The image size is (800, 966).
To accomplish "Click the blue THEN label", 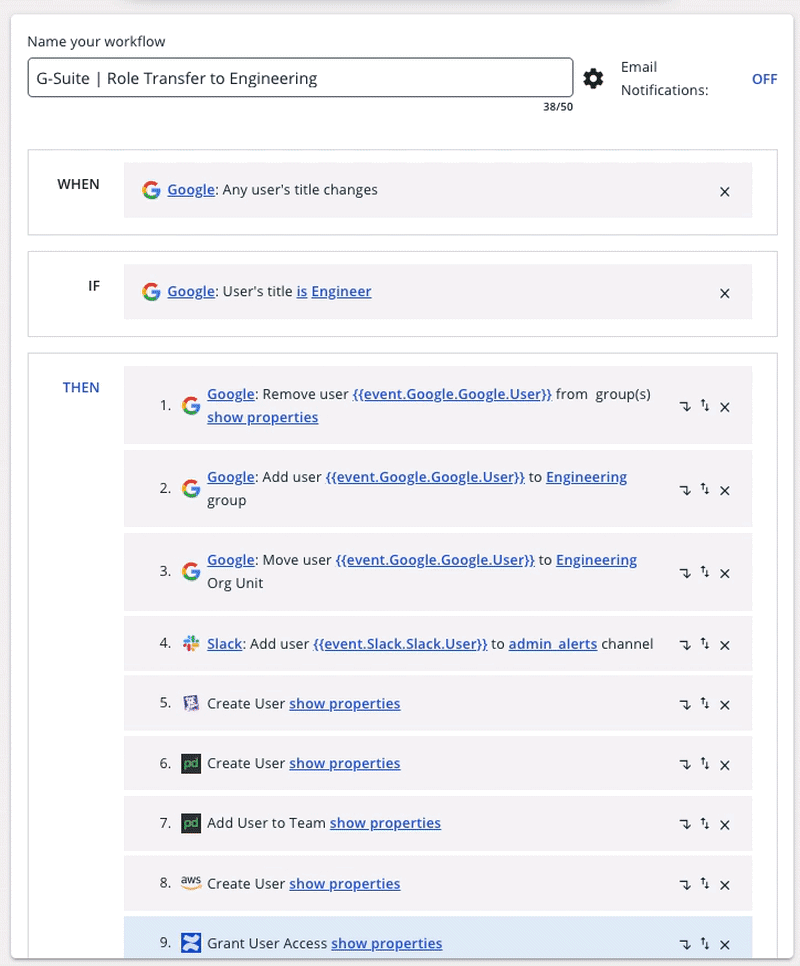I will (x=81, y=388).
